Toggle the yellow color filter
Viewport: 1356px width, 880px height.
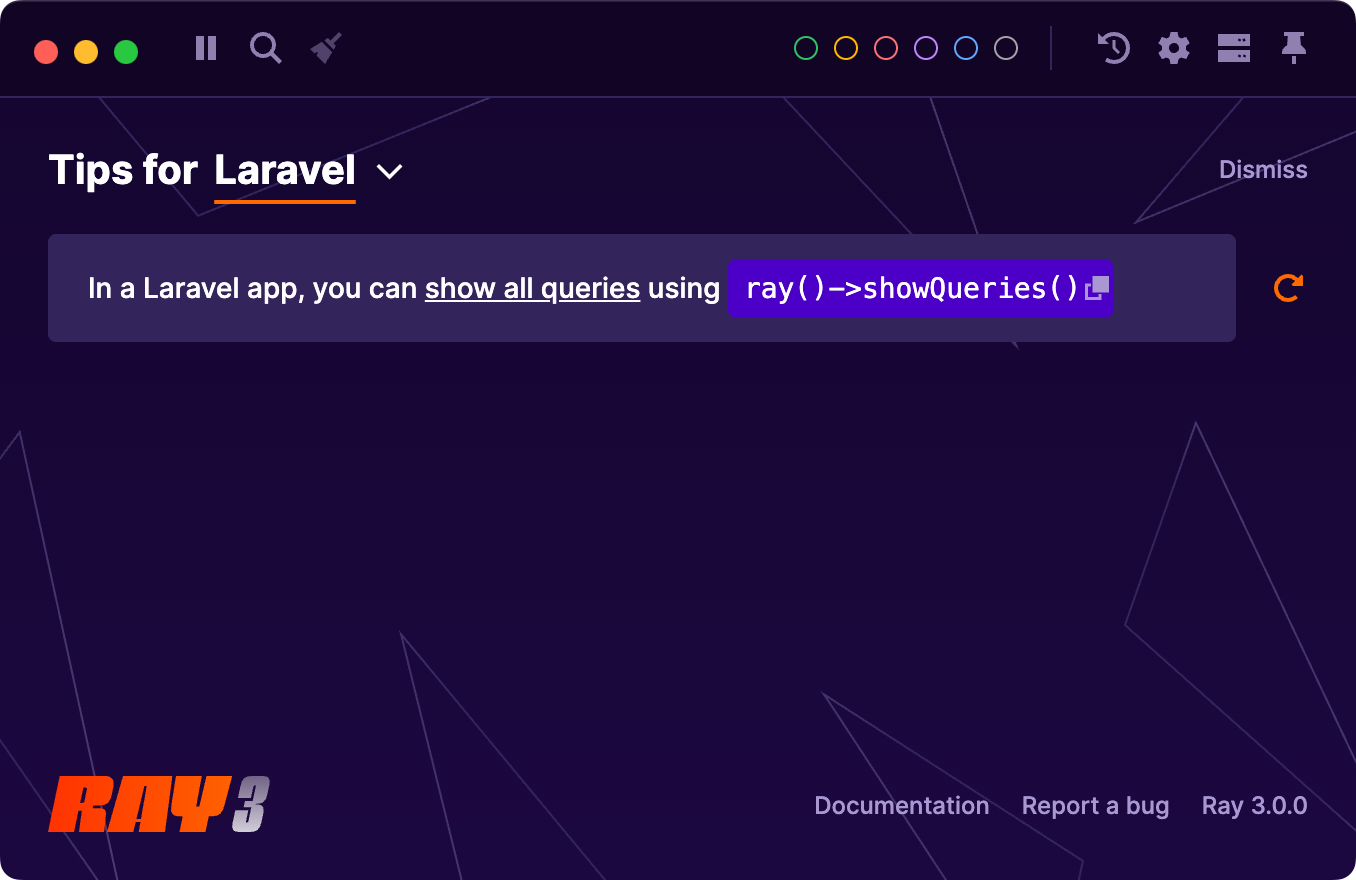coord(845,47)
